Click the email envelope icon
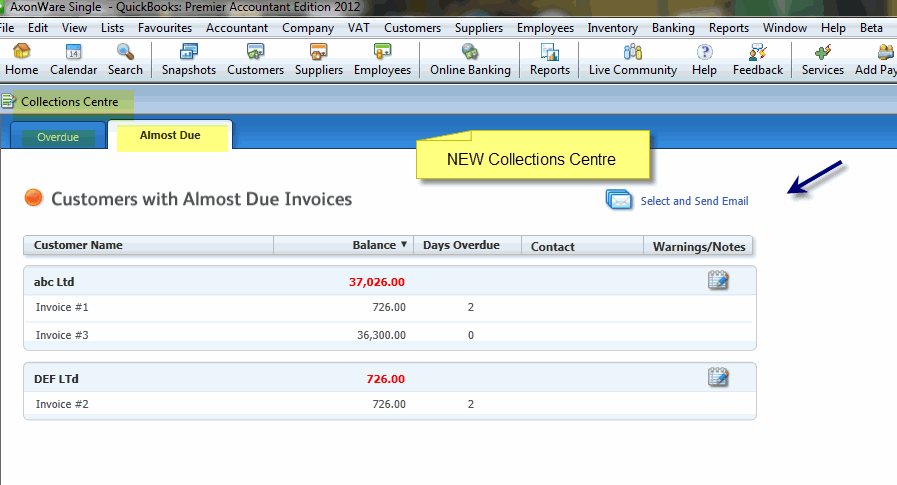 618,200
